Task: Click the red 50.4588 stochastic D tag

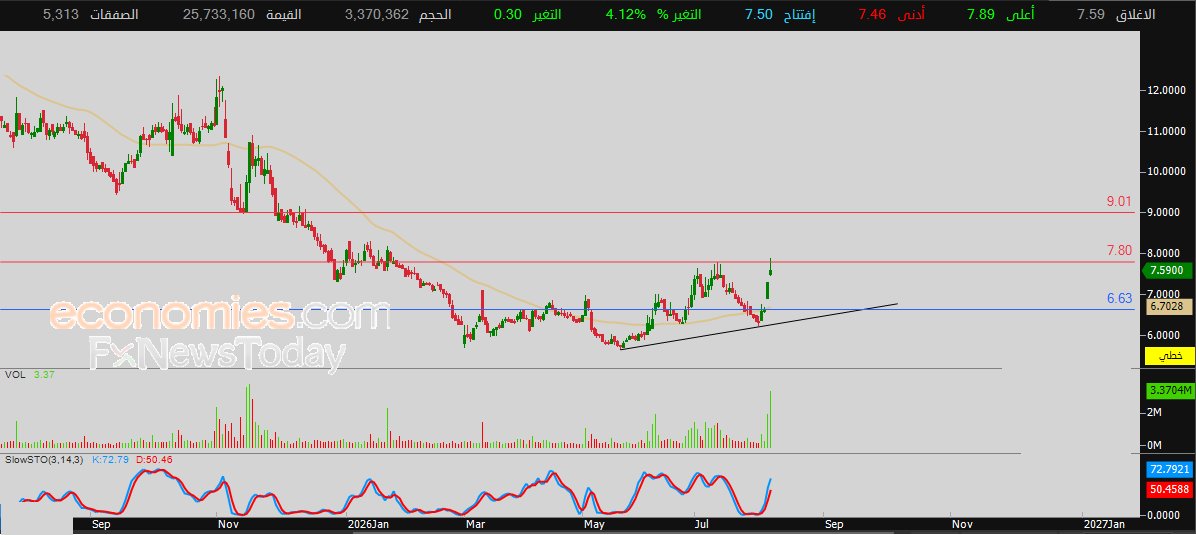Action: pyautogui.click(x=1169, y=488)
